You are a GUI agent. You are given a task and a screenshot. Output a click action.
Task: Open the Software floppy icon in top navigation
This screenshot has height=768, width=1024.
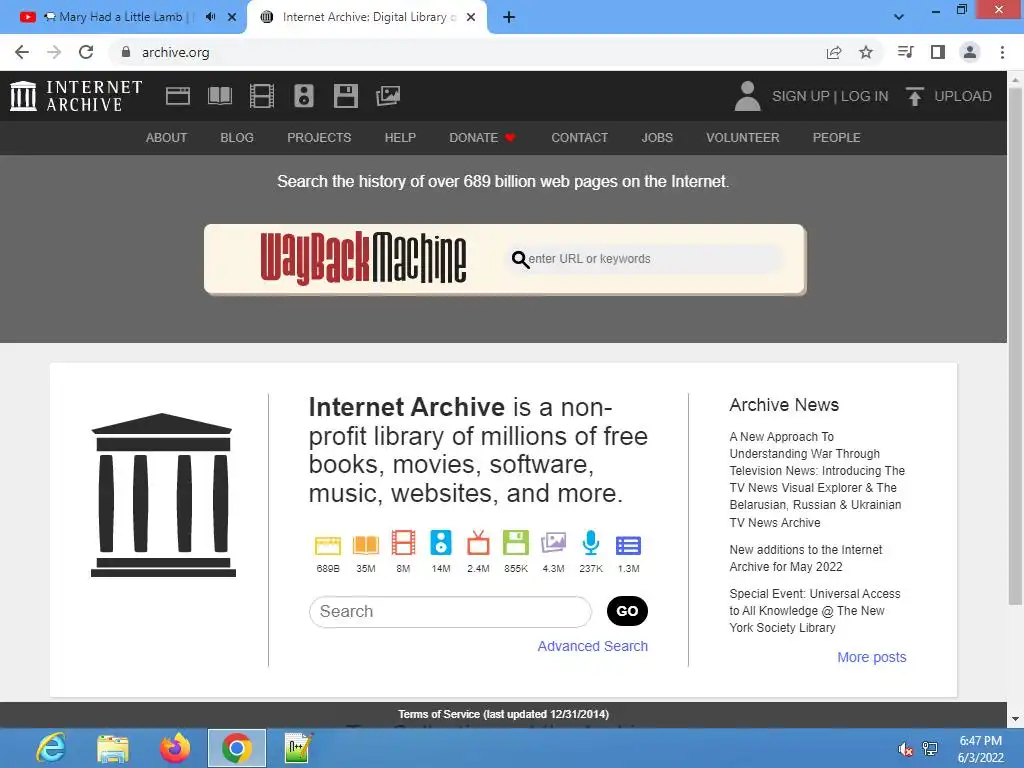click(345, 96)
